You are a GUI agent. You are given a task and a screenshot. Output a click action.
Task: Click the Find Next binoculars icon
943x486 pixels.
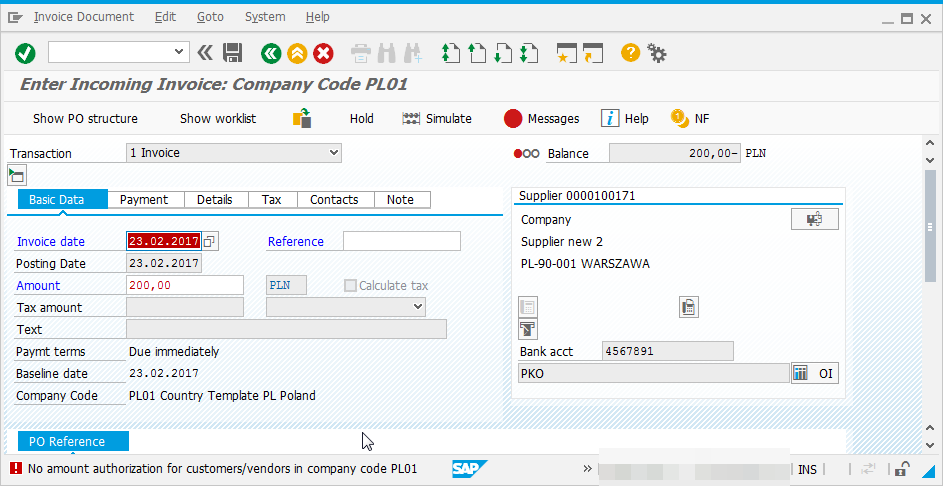coord(413,54)
